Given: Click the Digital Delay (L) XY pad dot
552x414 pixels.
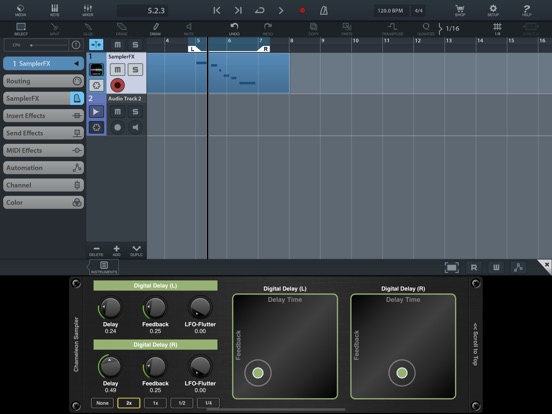Looking at the screenshot, I should 258,372.
